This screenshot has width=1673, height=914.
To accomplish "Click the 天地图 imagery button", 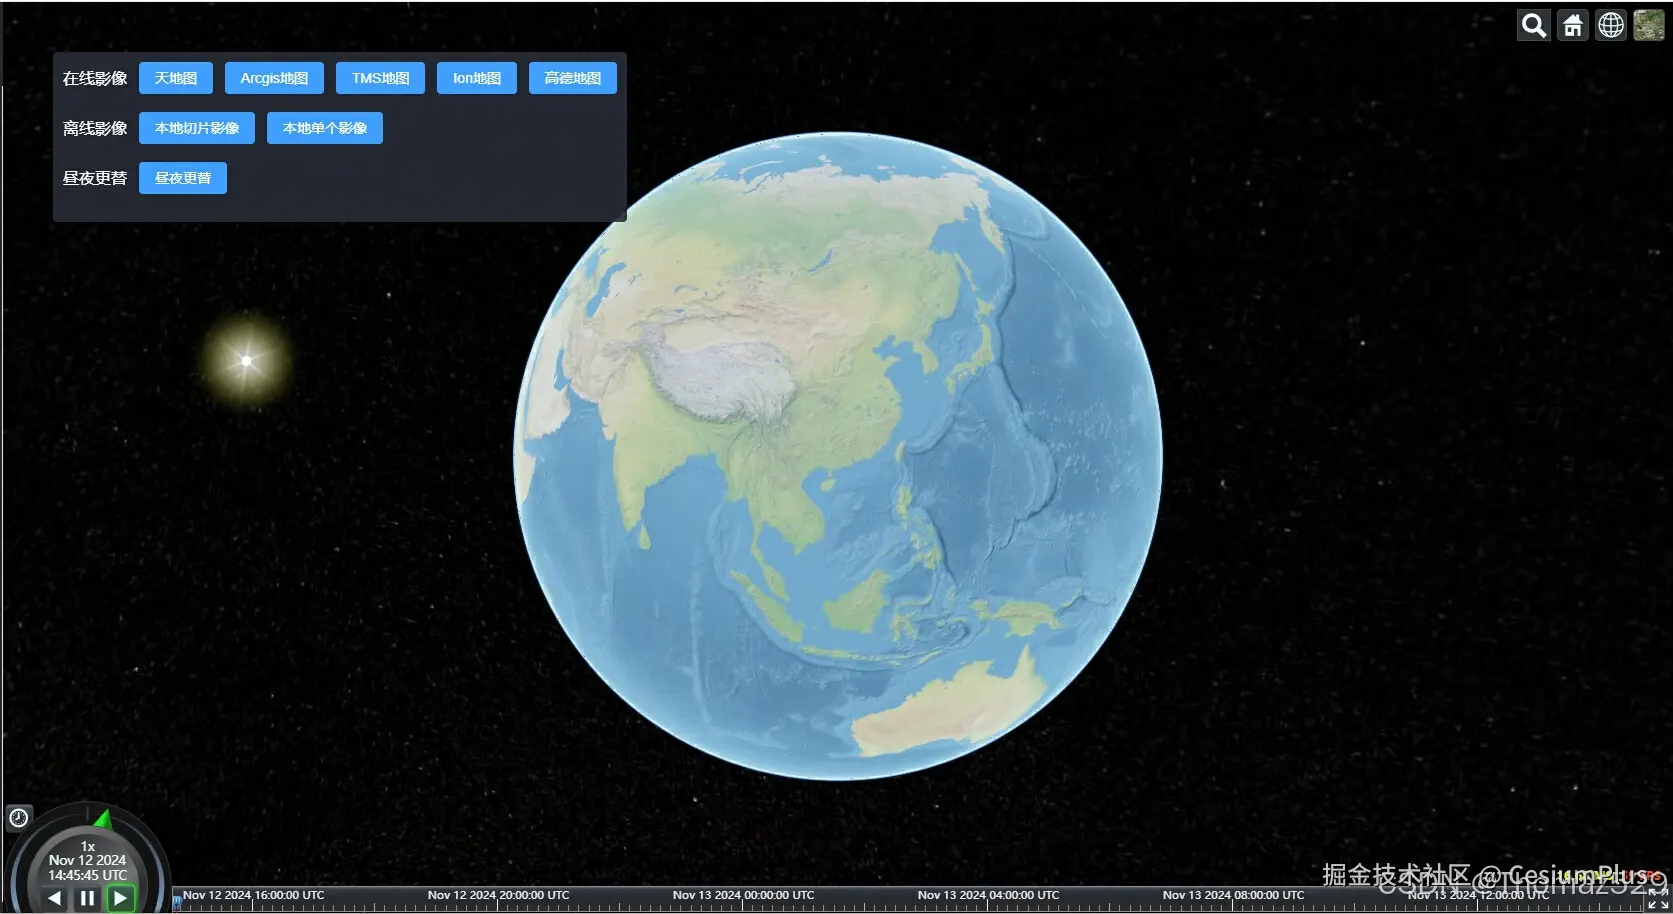I will click(x=176, y=78).
